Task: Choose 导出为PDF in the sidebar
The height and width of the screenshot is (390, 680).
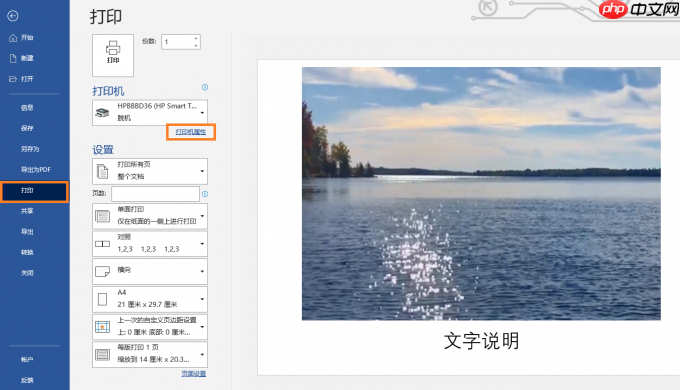Action: (x=36, y=170)
